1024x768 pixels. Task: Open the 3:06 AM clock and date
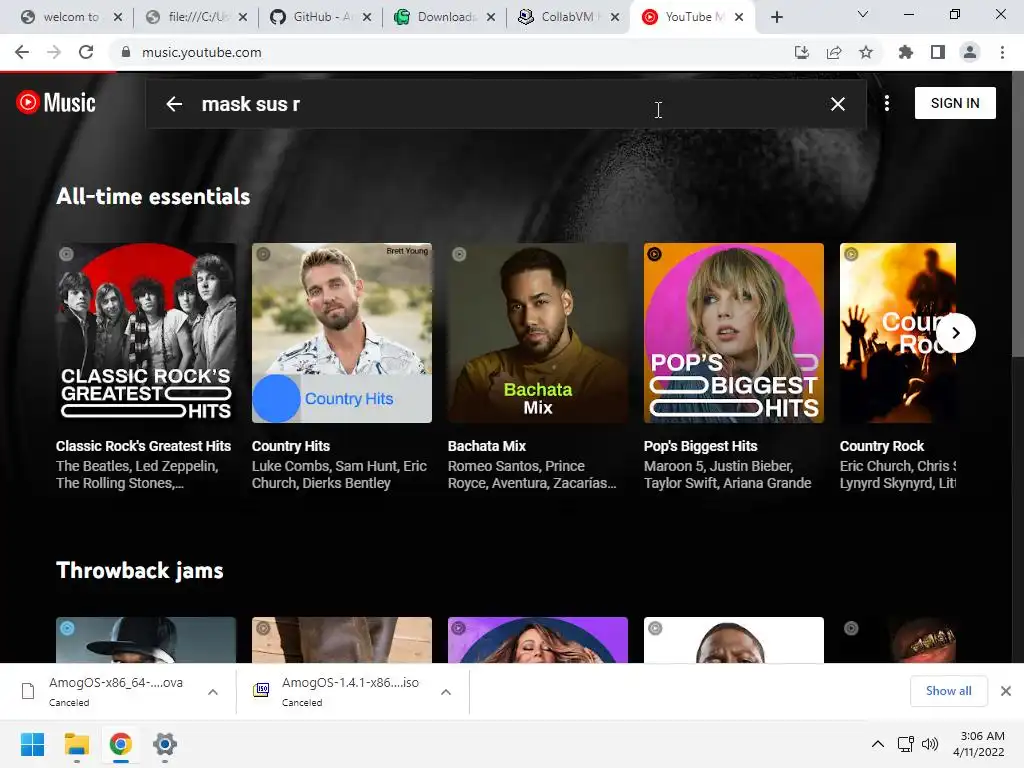pos(978,744)
